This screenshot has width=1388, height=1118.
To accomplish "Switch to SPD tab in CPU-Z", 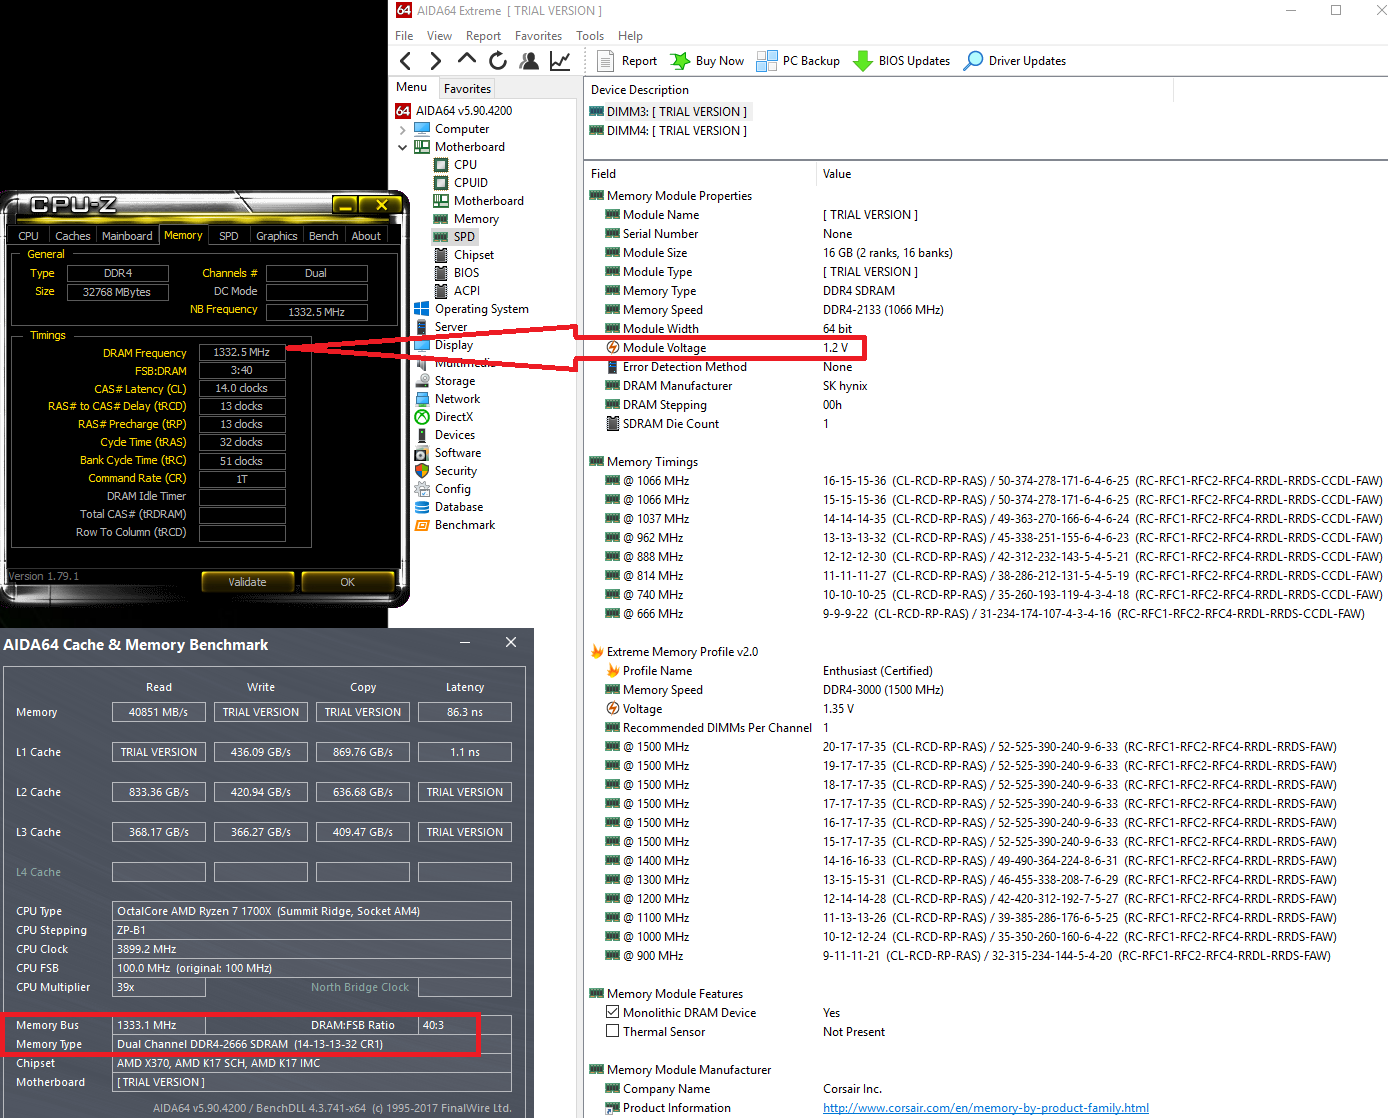I will point(229,236).
